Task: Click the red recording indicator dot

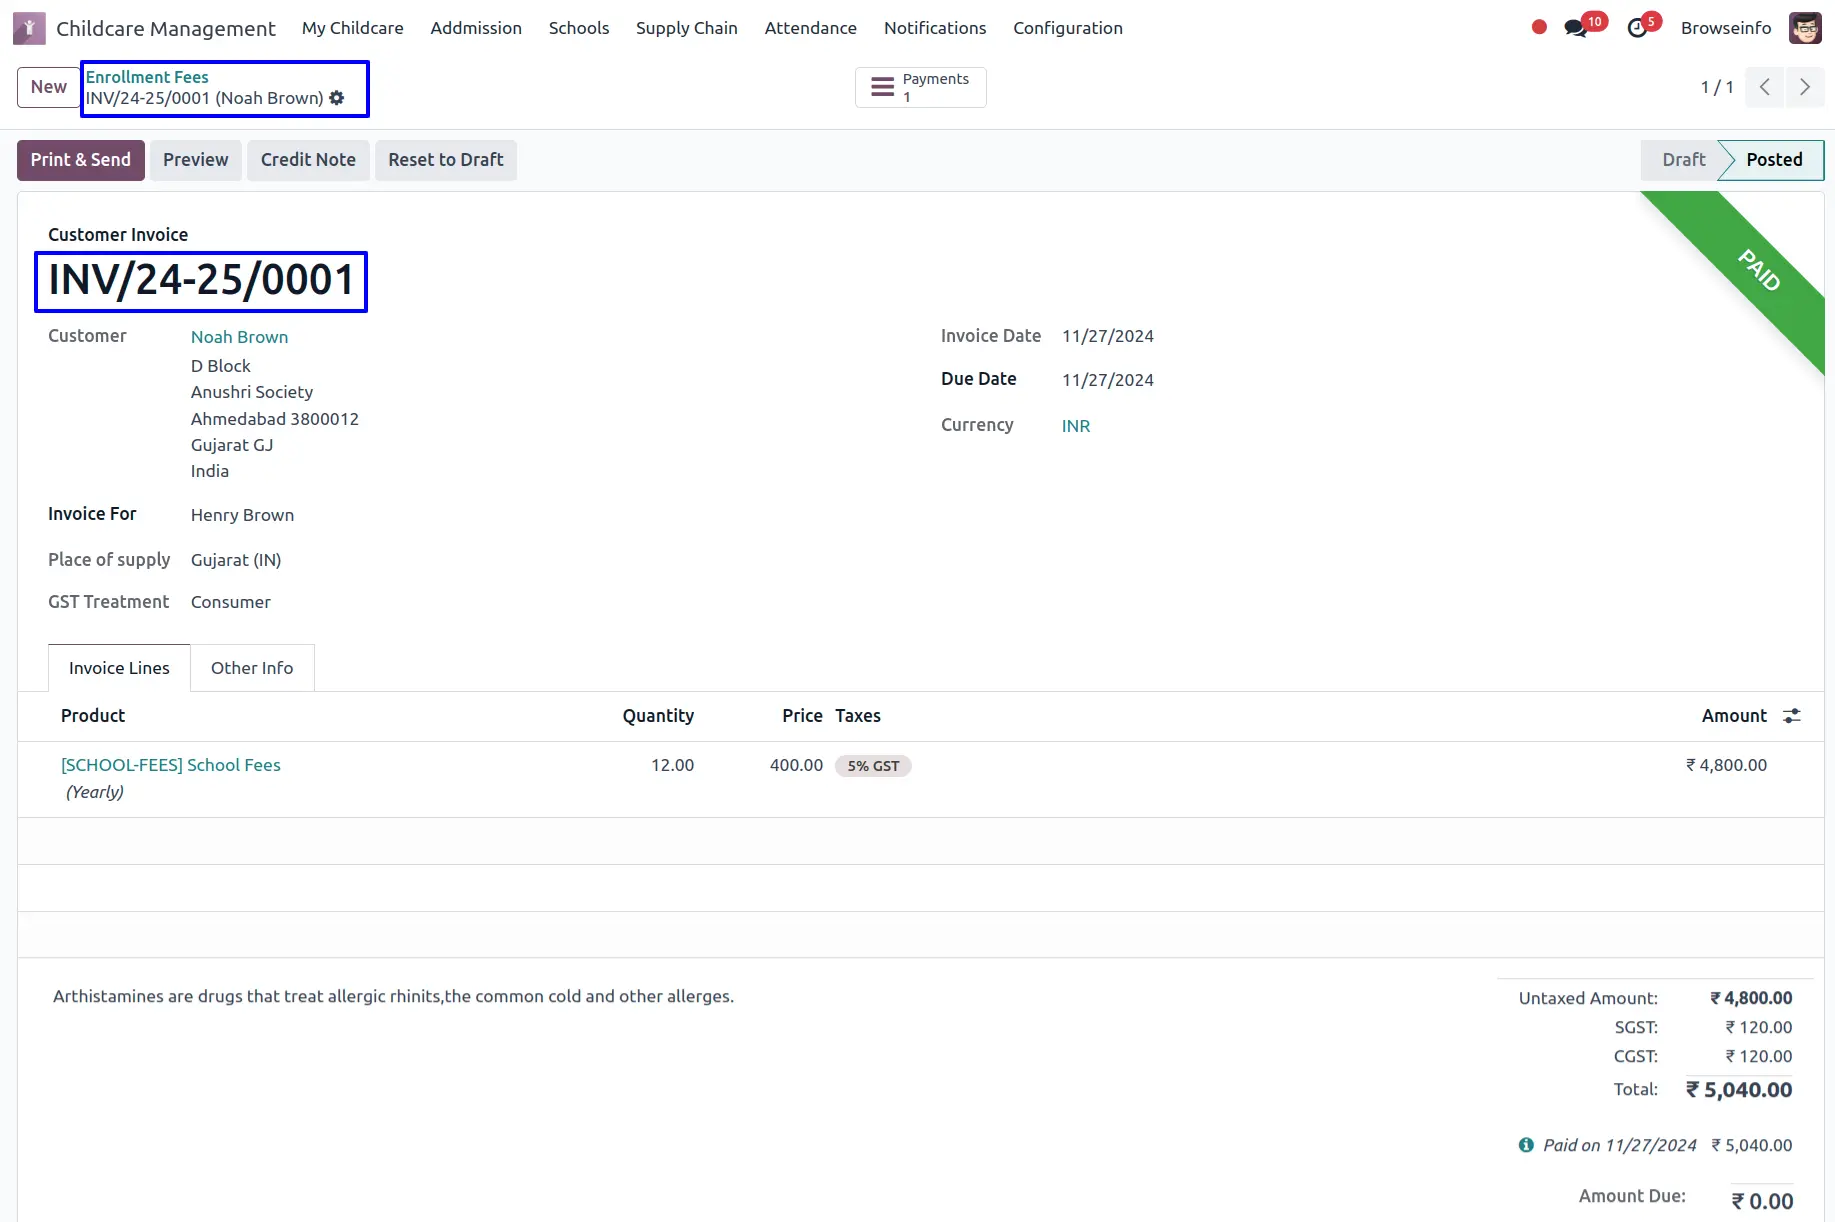Action: click(1539, 28)
